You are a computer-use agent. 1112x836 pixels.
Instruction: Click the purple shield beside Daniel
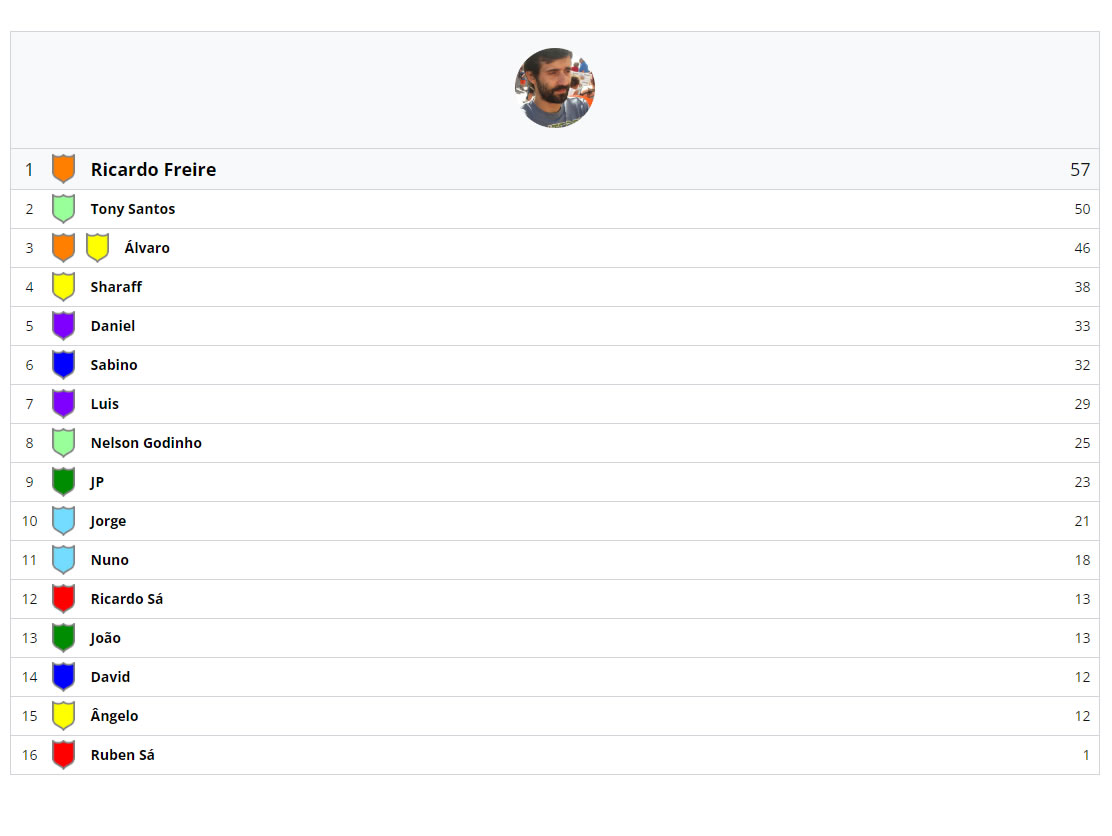63,326
